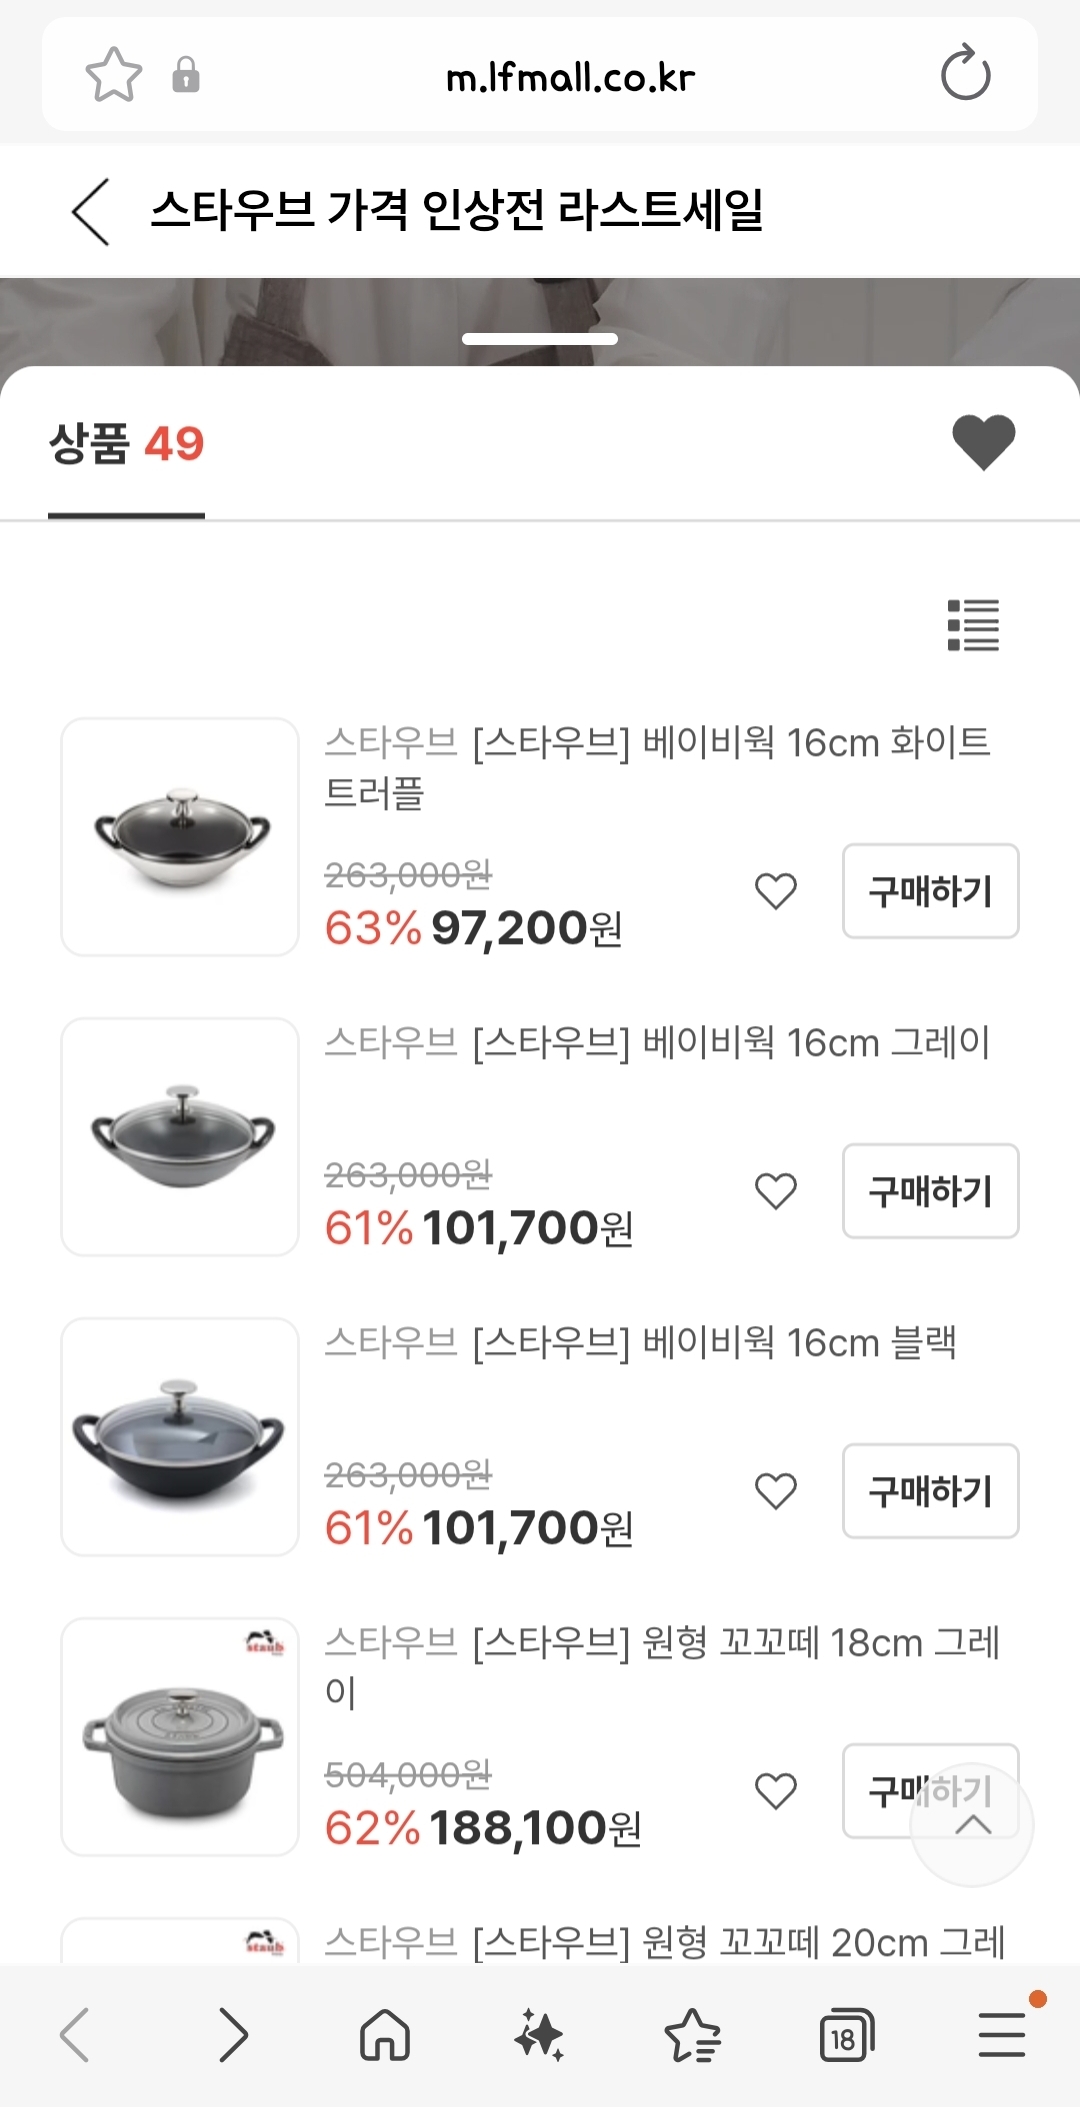Show the 18 open browser tabs

846,2035
